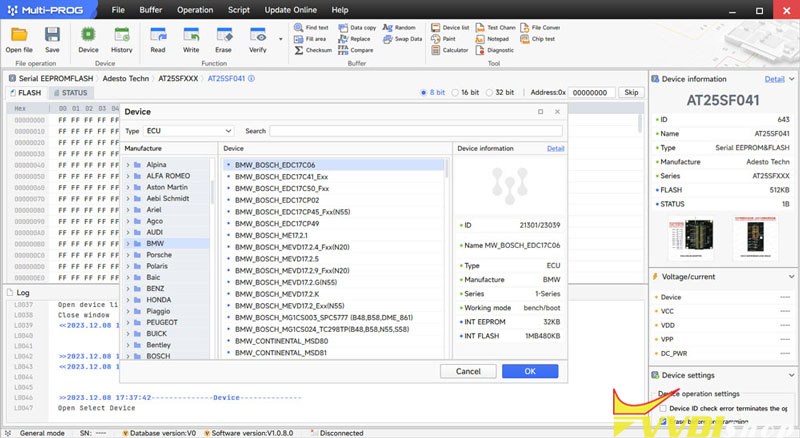800x438 pixels.
Task: Enable Device ID check error terminates option
Action: tap(663, 408)
